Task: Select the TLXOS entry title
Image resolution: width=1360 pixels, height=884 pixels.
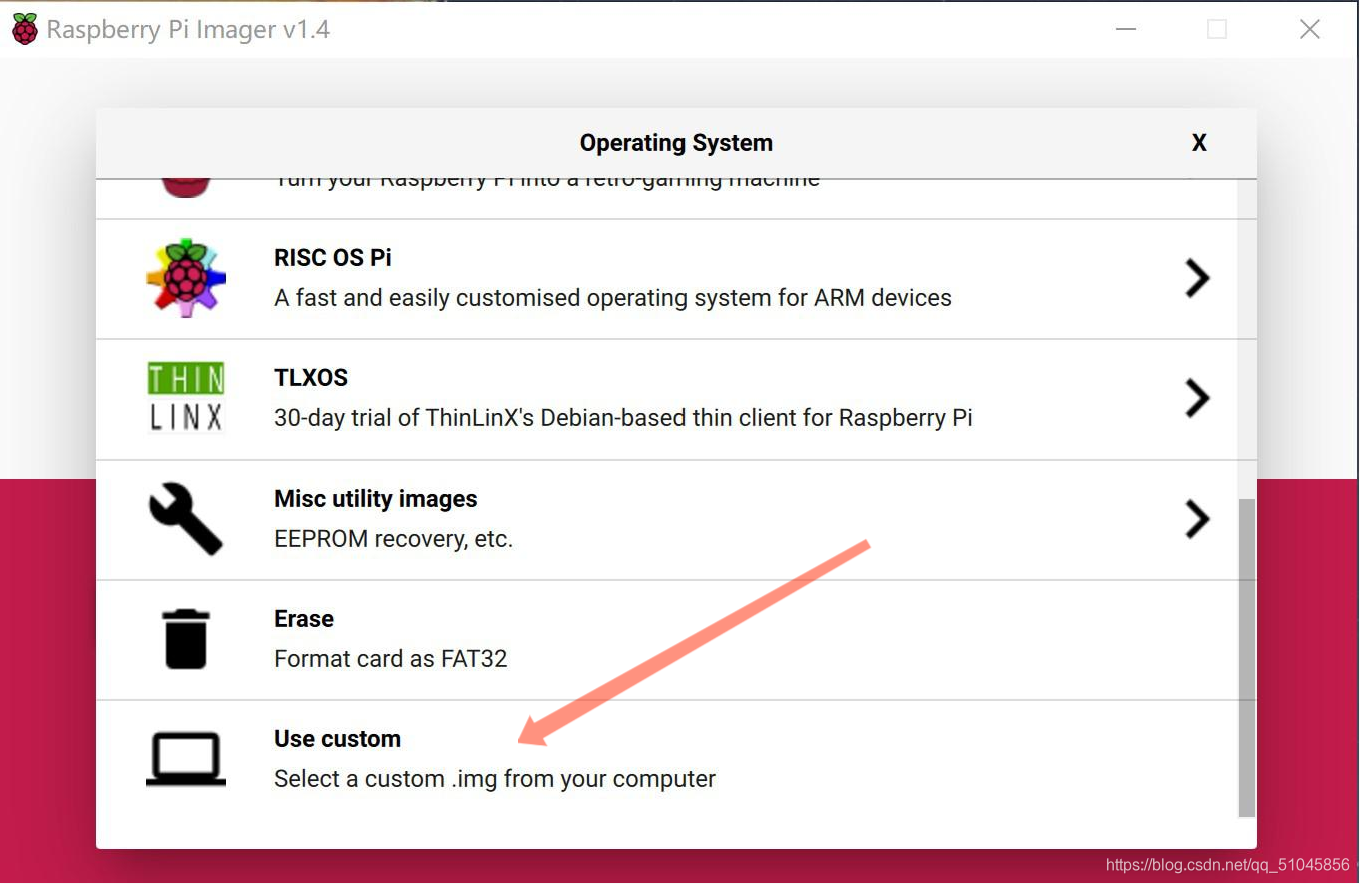Action: tap(311, 378)
